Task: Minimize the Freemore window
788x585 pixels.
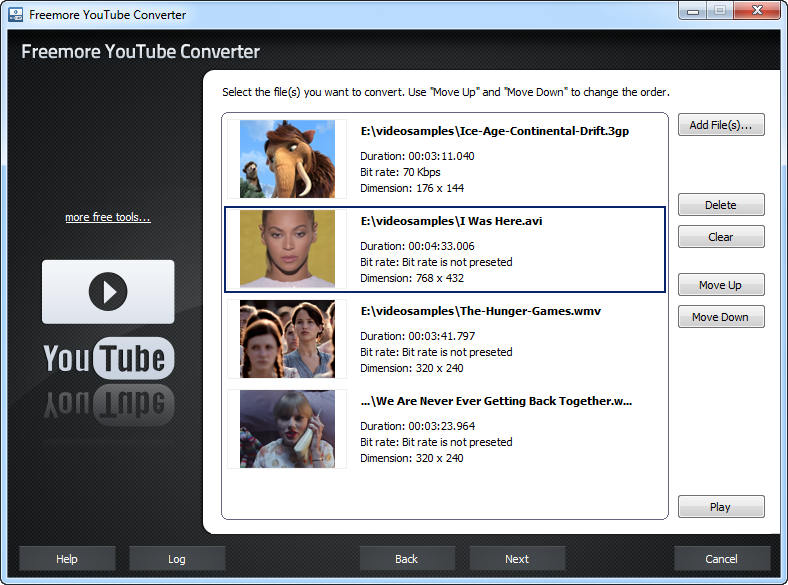Action: [x=693, y=10]
